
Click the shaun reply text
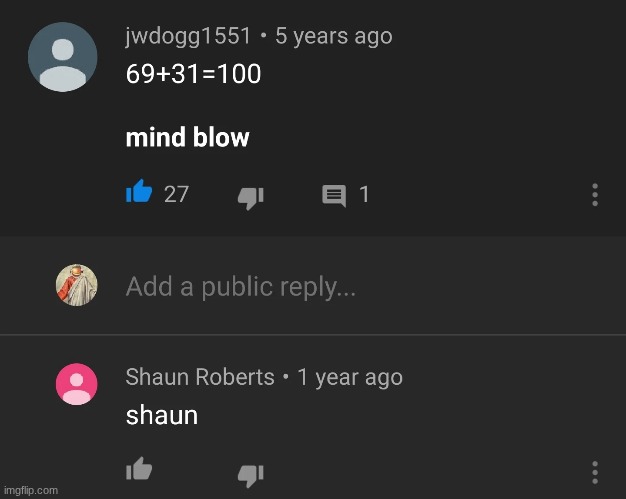tap(162, 415)
